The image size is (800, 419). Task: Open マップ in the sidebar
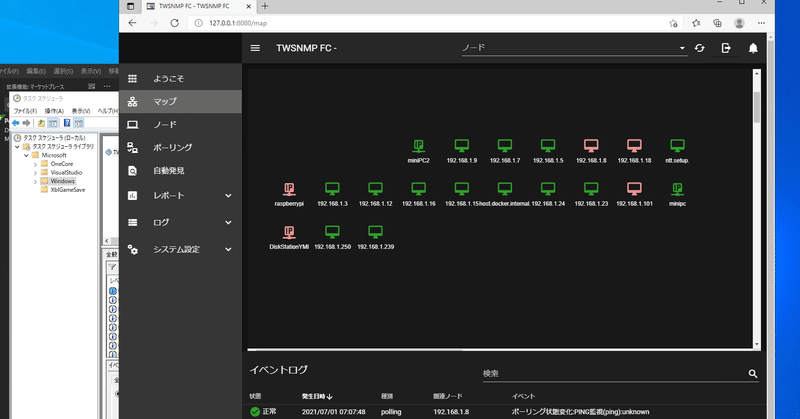[x=180, y=102]
